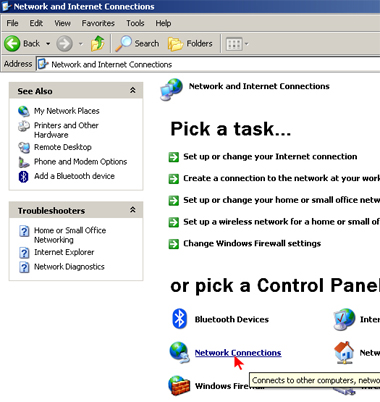Select Set up or change your Internet connection
Image resolution: width=380 pixels, height=402 pixels.
click(270, 157)
